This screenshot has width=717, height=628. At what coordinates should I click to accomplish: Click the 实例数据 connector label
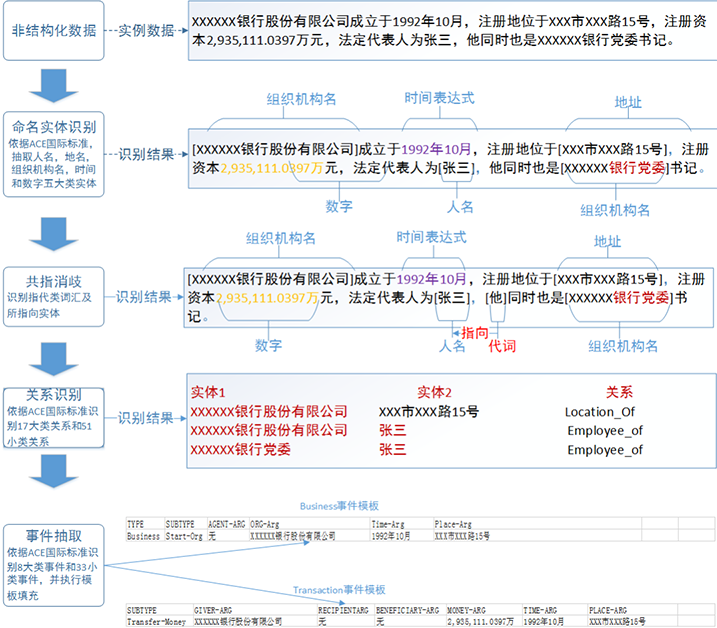pyautogui.click(x=146, y=31)
